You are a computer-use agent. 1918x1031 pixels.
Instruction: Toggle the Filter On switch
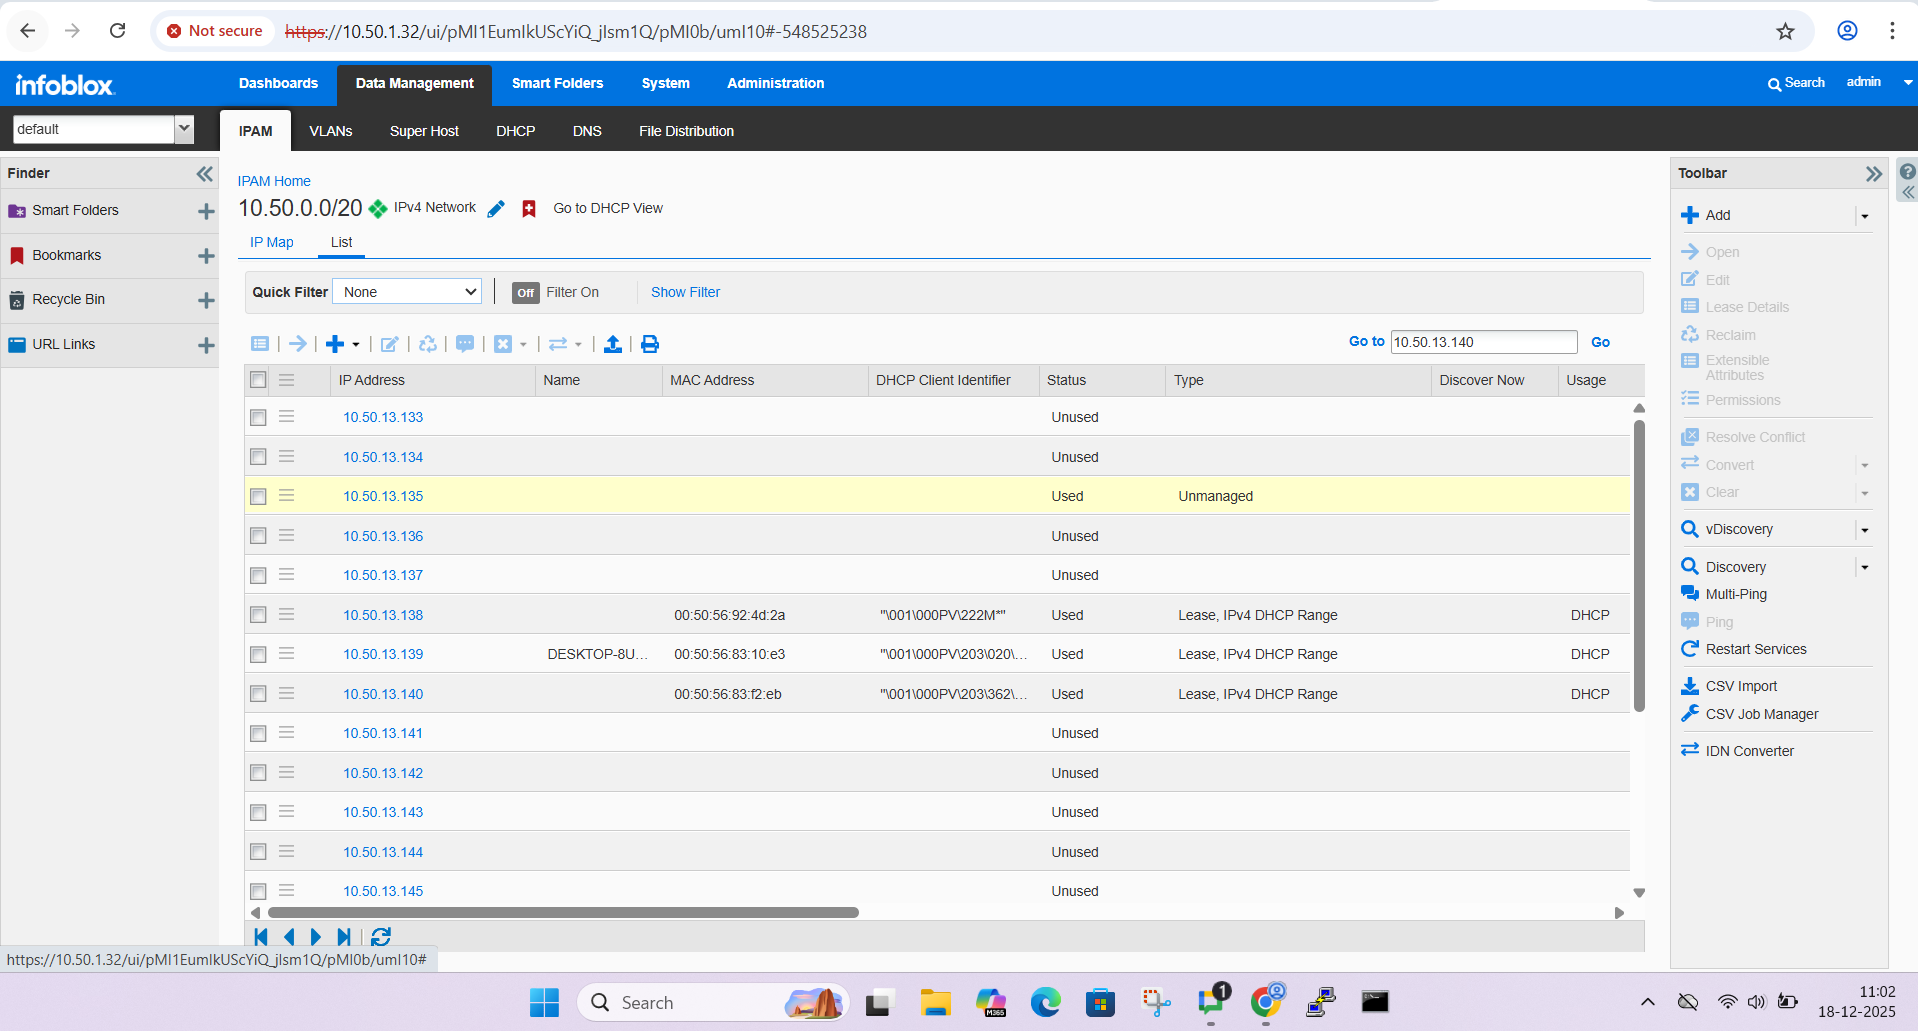pyautogui.click(x=526, y=293)
